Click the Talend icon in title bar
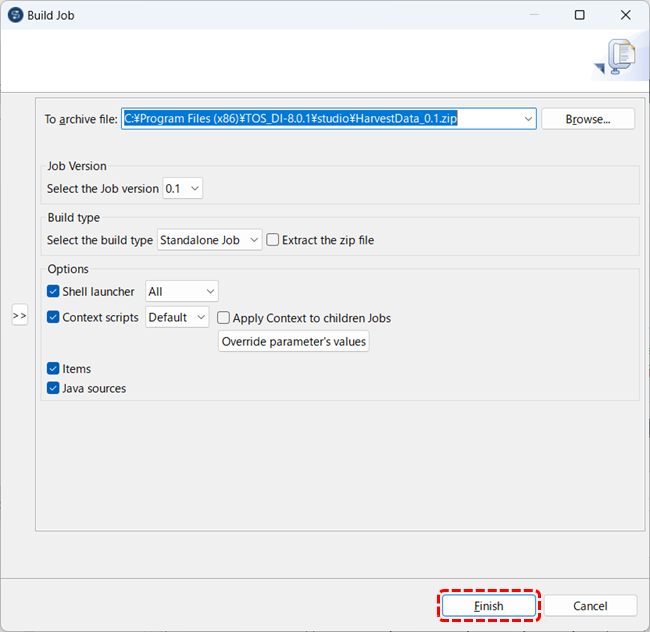Screen dimensions: 650x632 [x=16, y=15]
